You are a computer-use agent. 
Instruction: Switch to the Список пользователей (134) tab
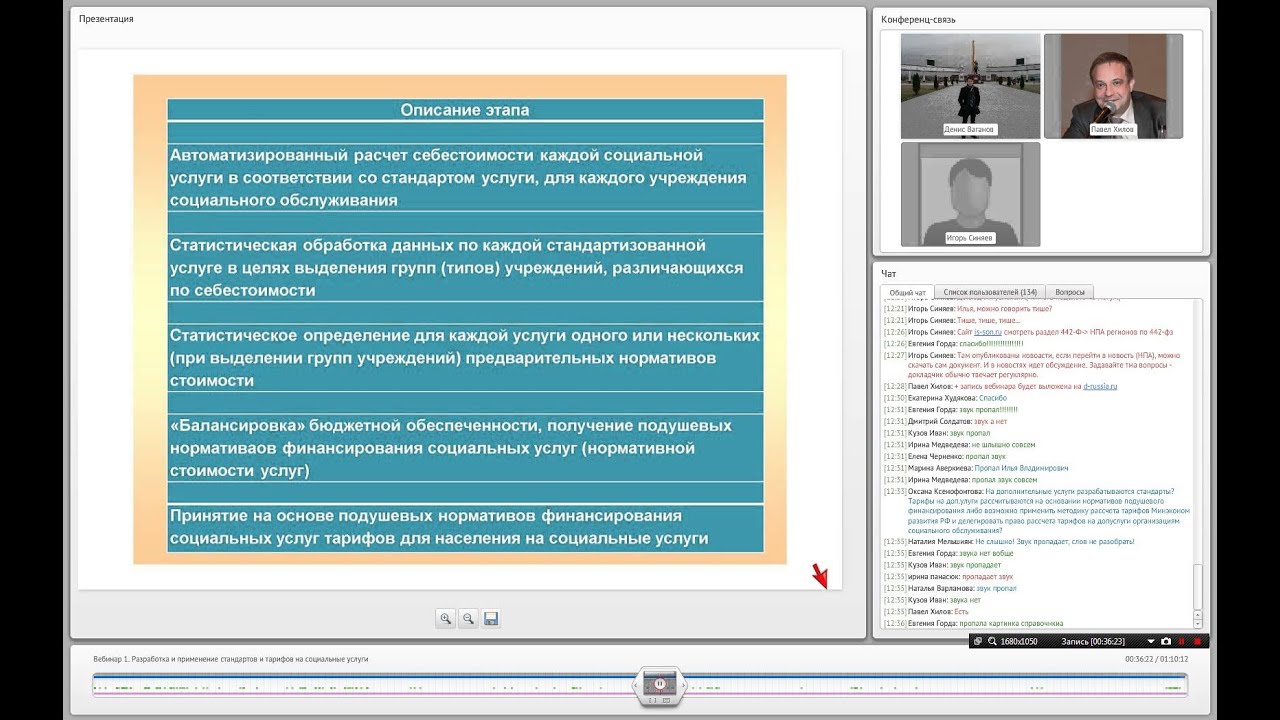(x=990, y=292)
